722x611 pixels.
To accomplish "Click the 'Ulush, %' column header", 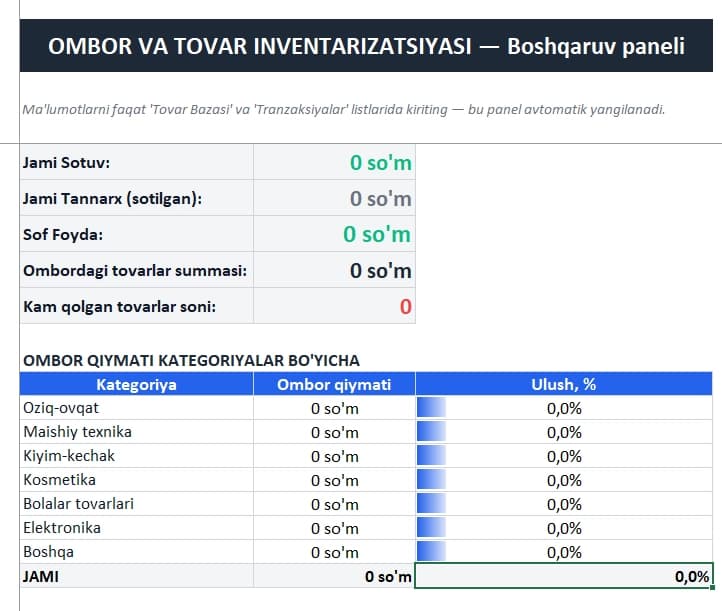I will pos(564,384).
